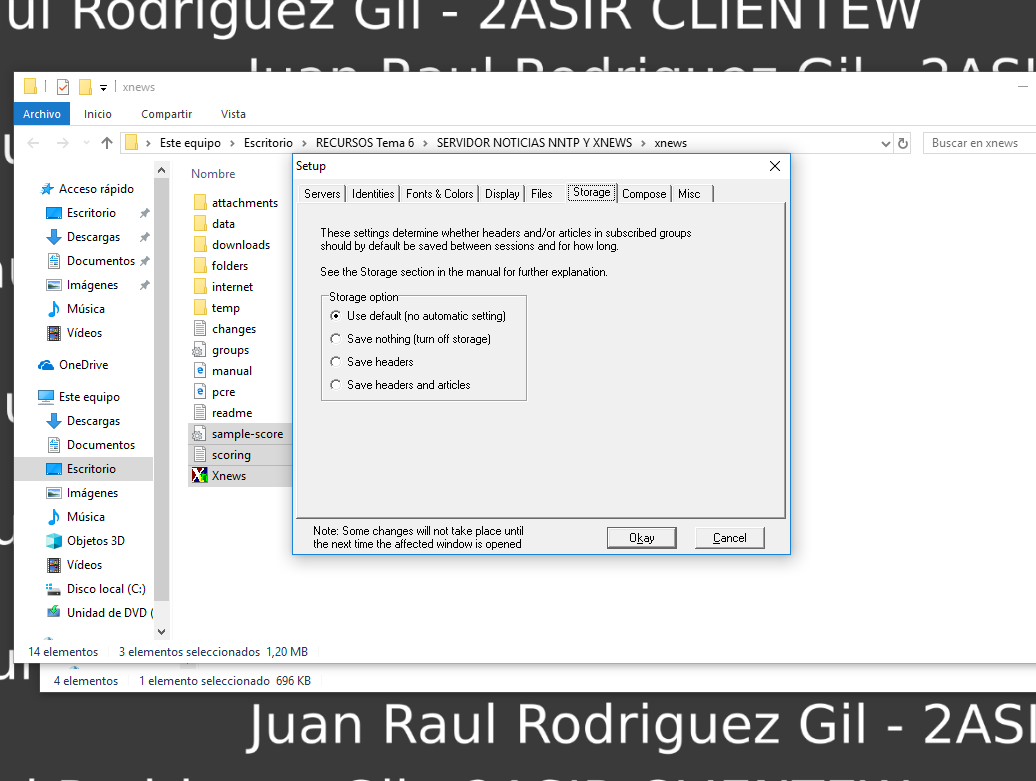
Task: Click the OneDrive cloud icon
Action: coord(46,365)
